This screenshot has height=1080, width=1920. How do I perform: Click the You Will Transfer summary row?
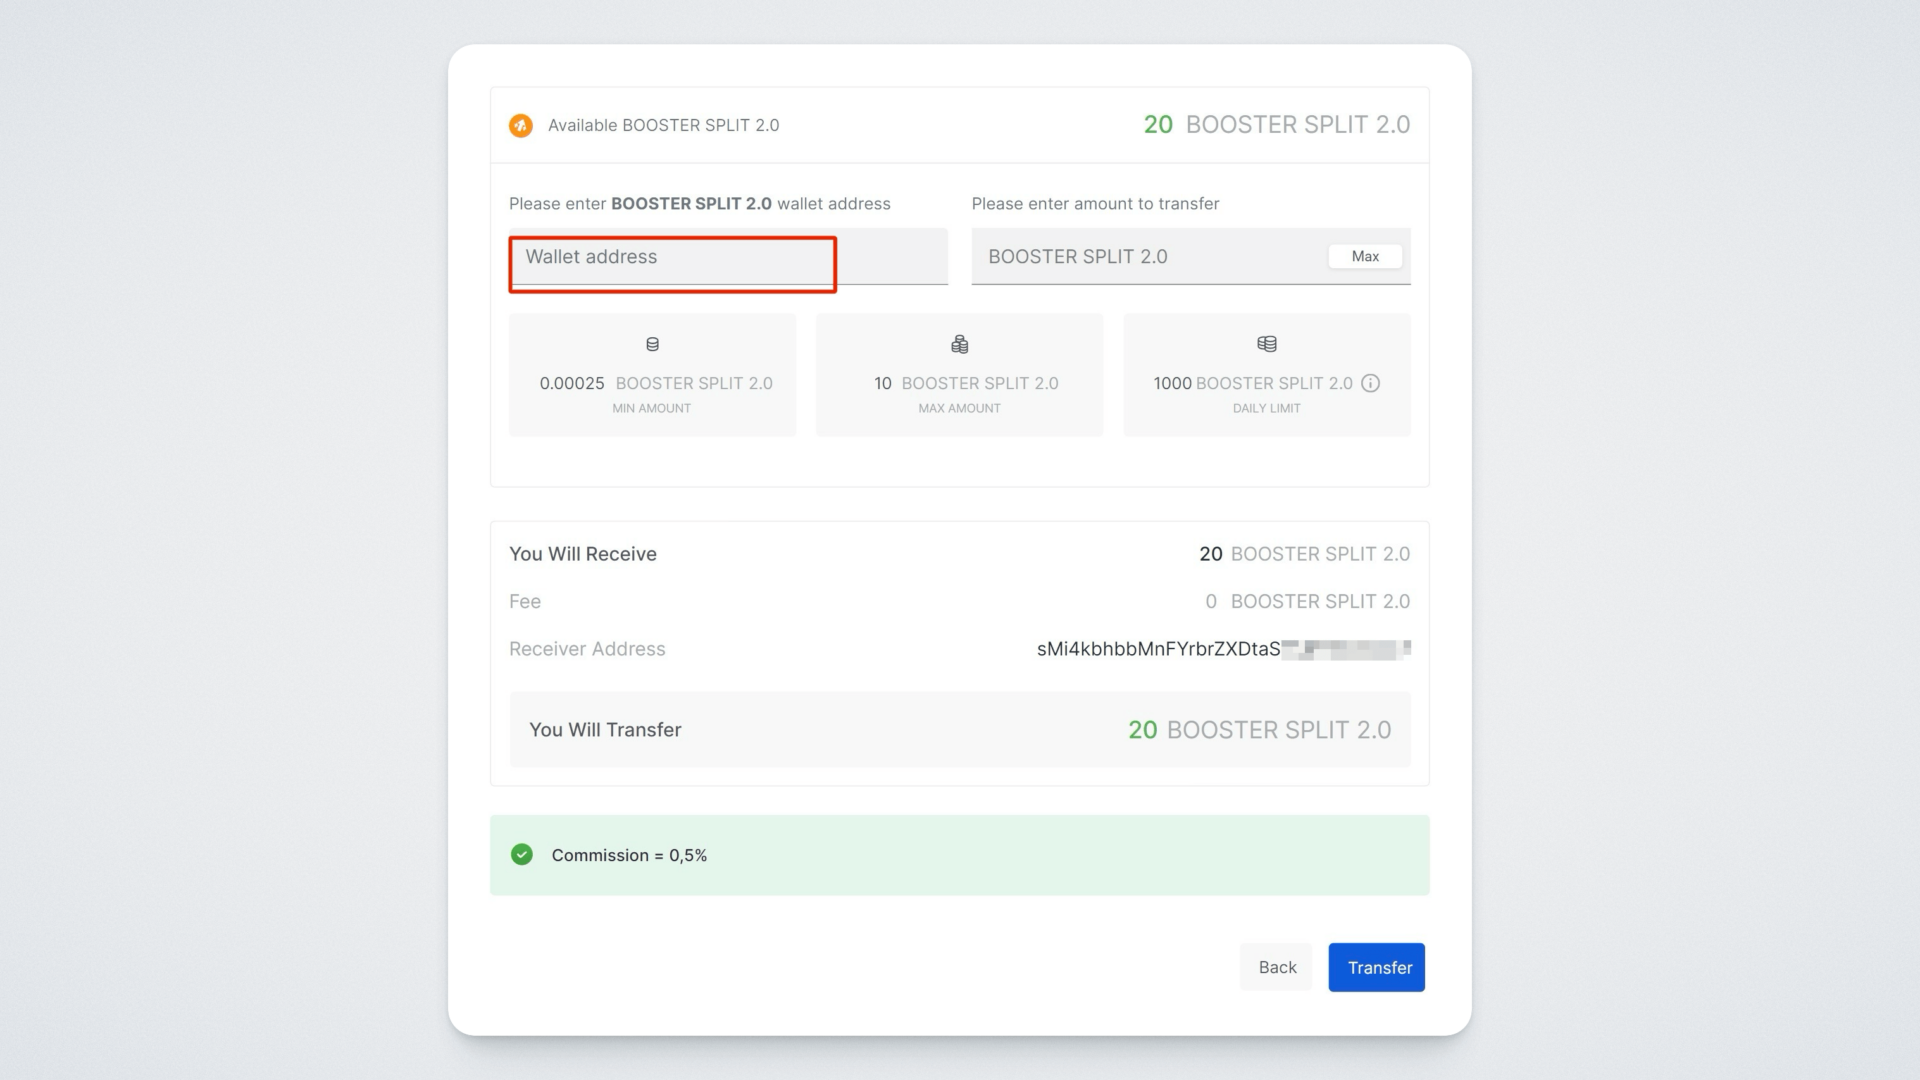point(959,730)
